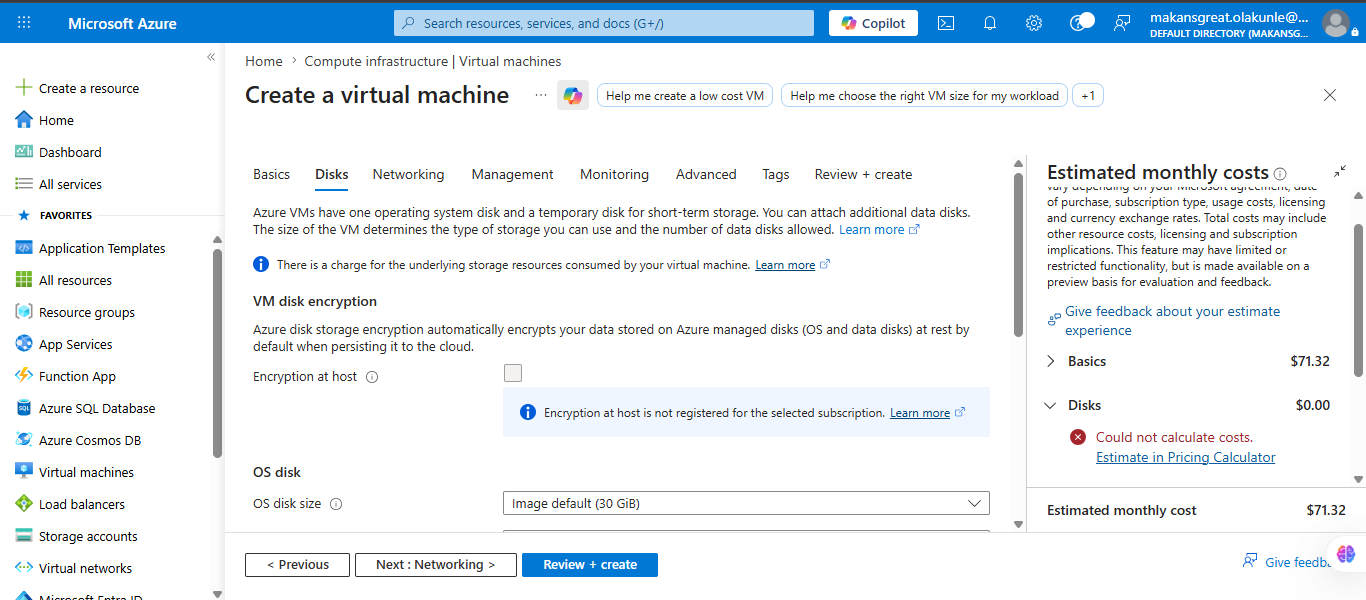Open the notifications bell
This screenshot has width=1366, height=600.
tap(990, 22)
